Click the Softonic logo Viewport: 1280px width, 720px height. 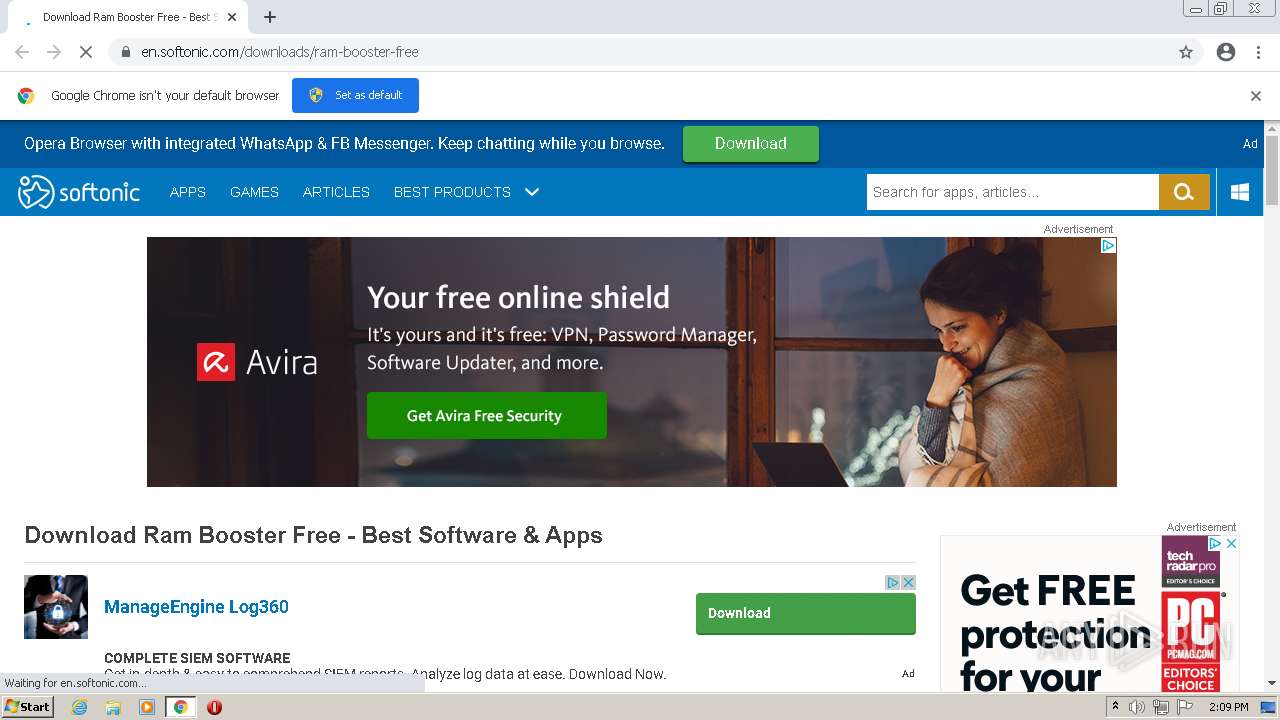79,192
